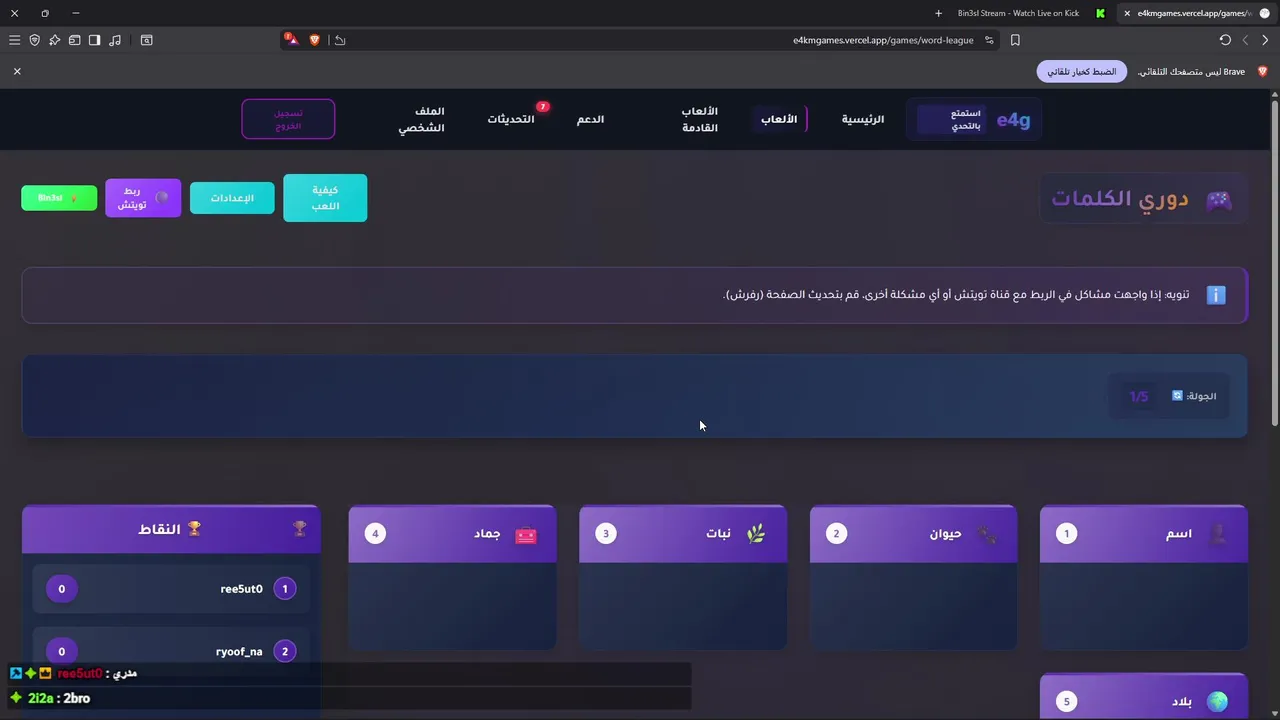Click the toolbox icon on the جماد card
Image resolution: width=1280 pixels, height=720 pixels.
click(526, 534)
